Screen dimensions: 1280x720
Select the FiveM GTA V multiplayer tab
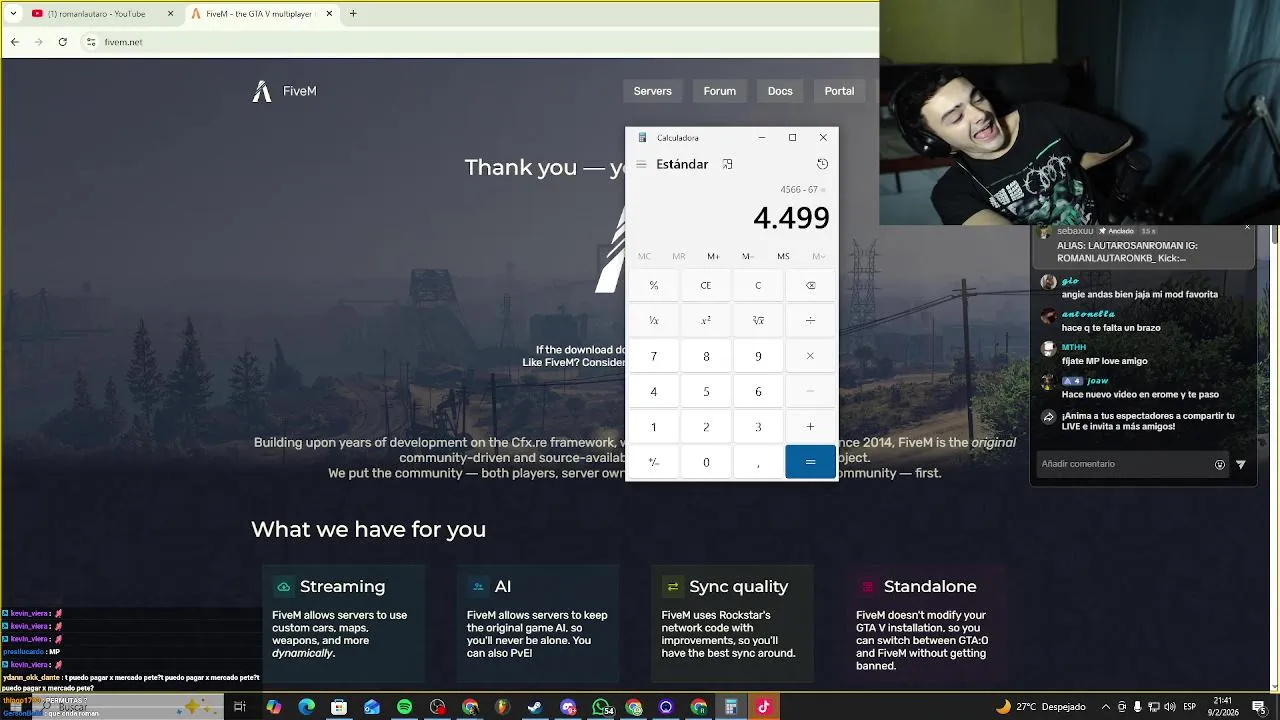coord(260,14)
